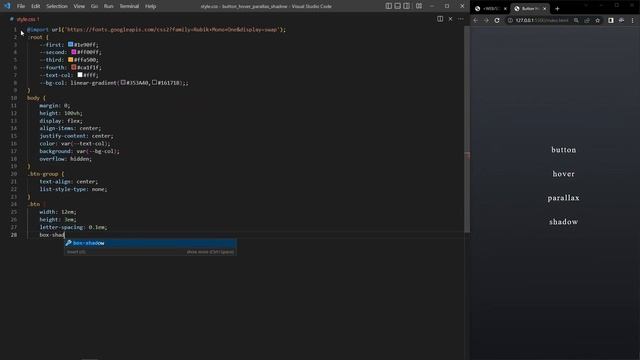Click the VS Code logo icon

coord(7,6)
